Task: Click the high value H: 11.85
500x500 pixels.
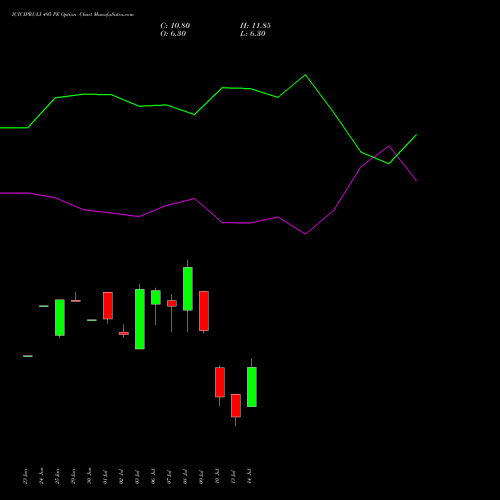Action: [x=255, y=26]
